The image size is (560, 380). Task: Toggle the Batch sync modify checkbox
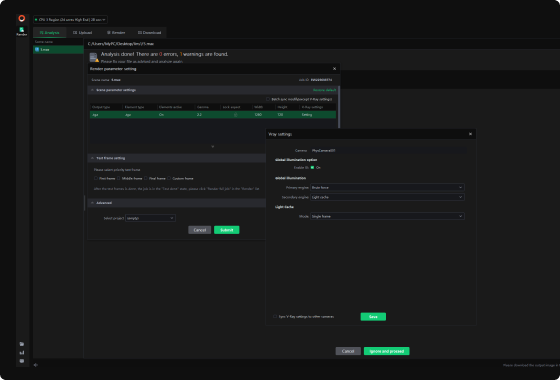point(268,99)
